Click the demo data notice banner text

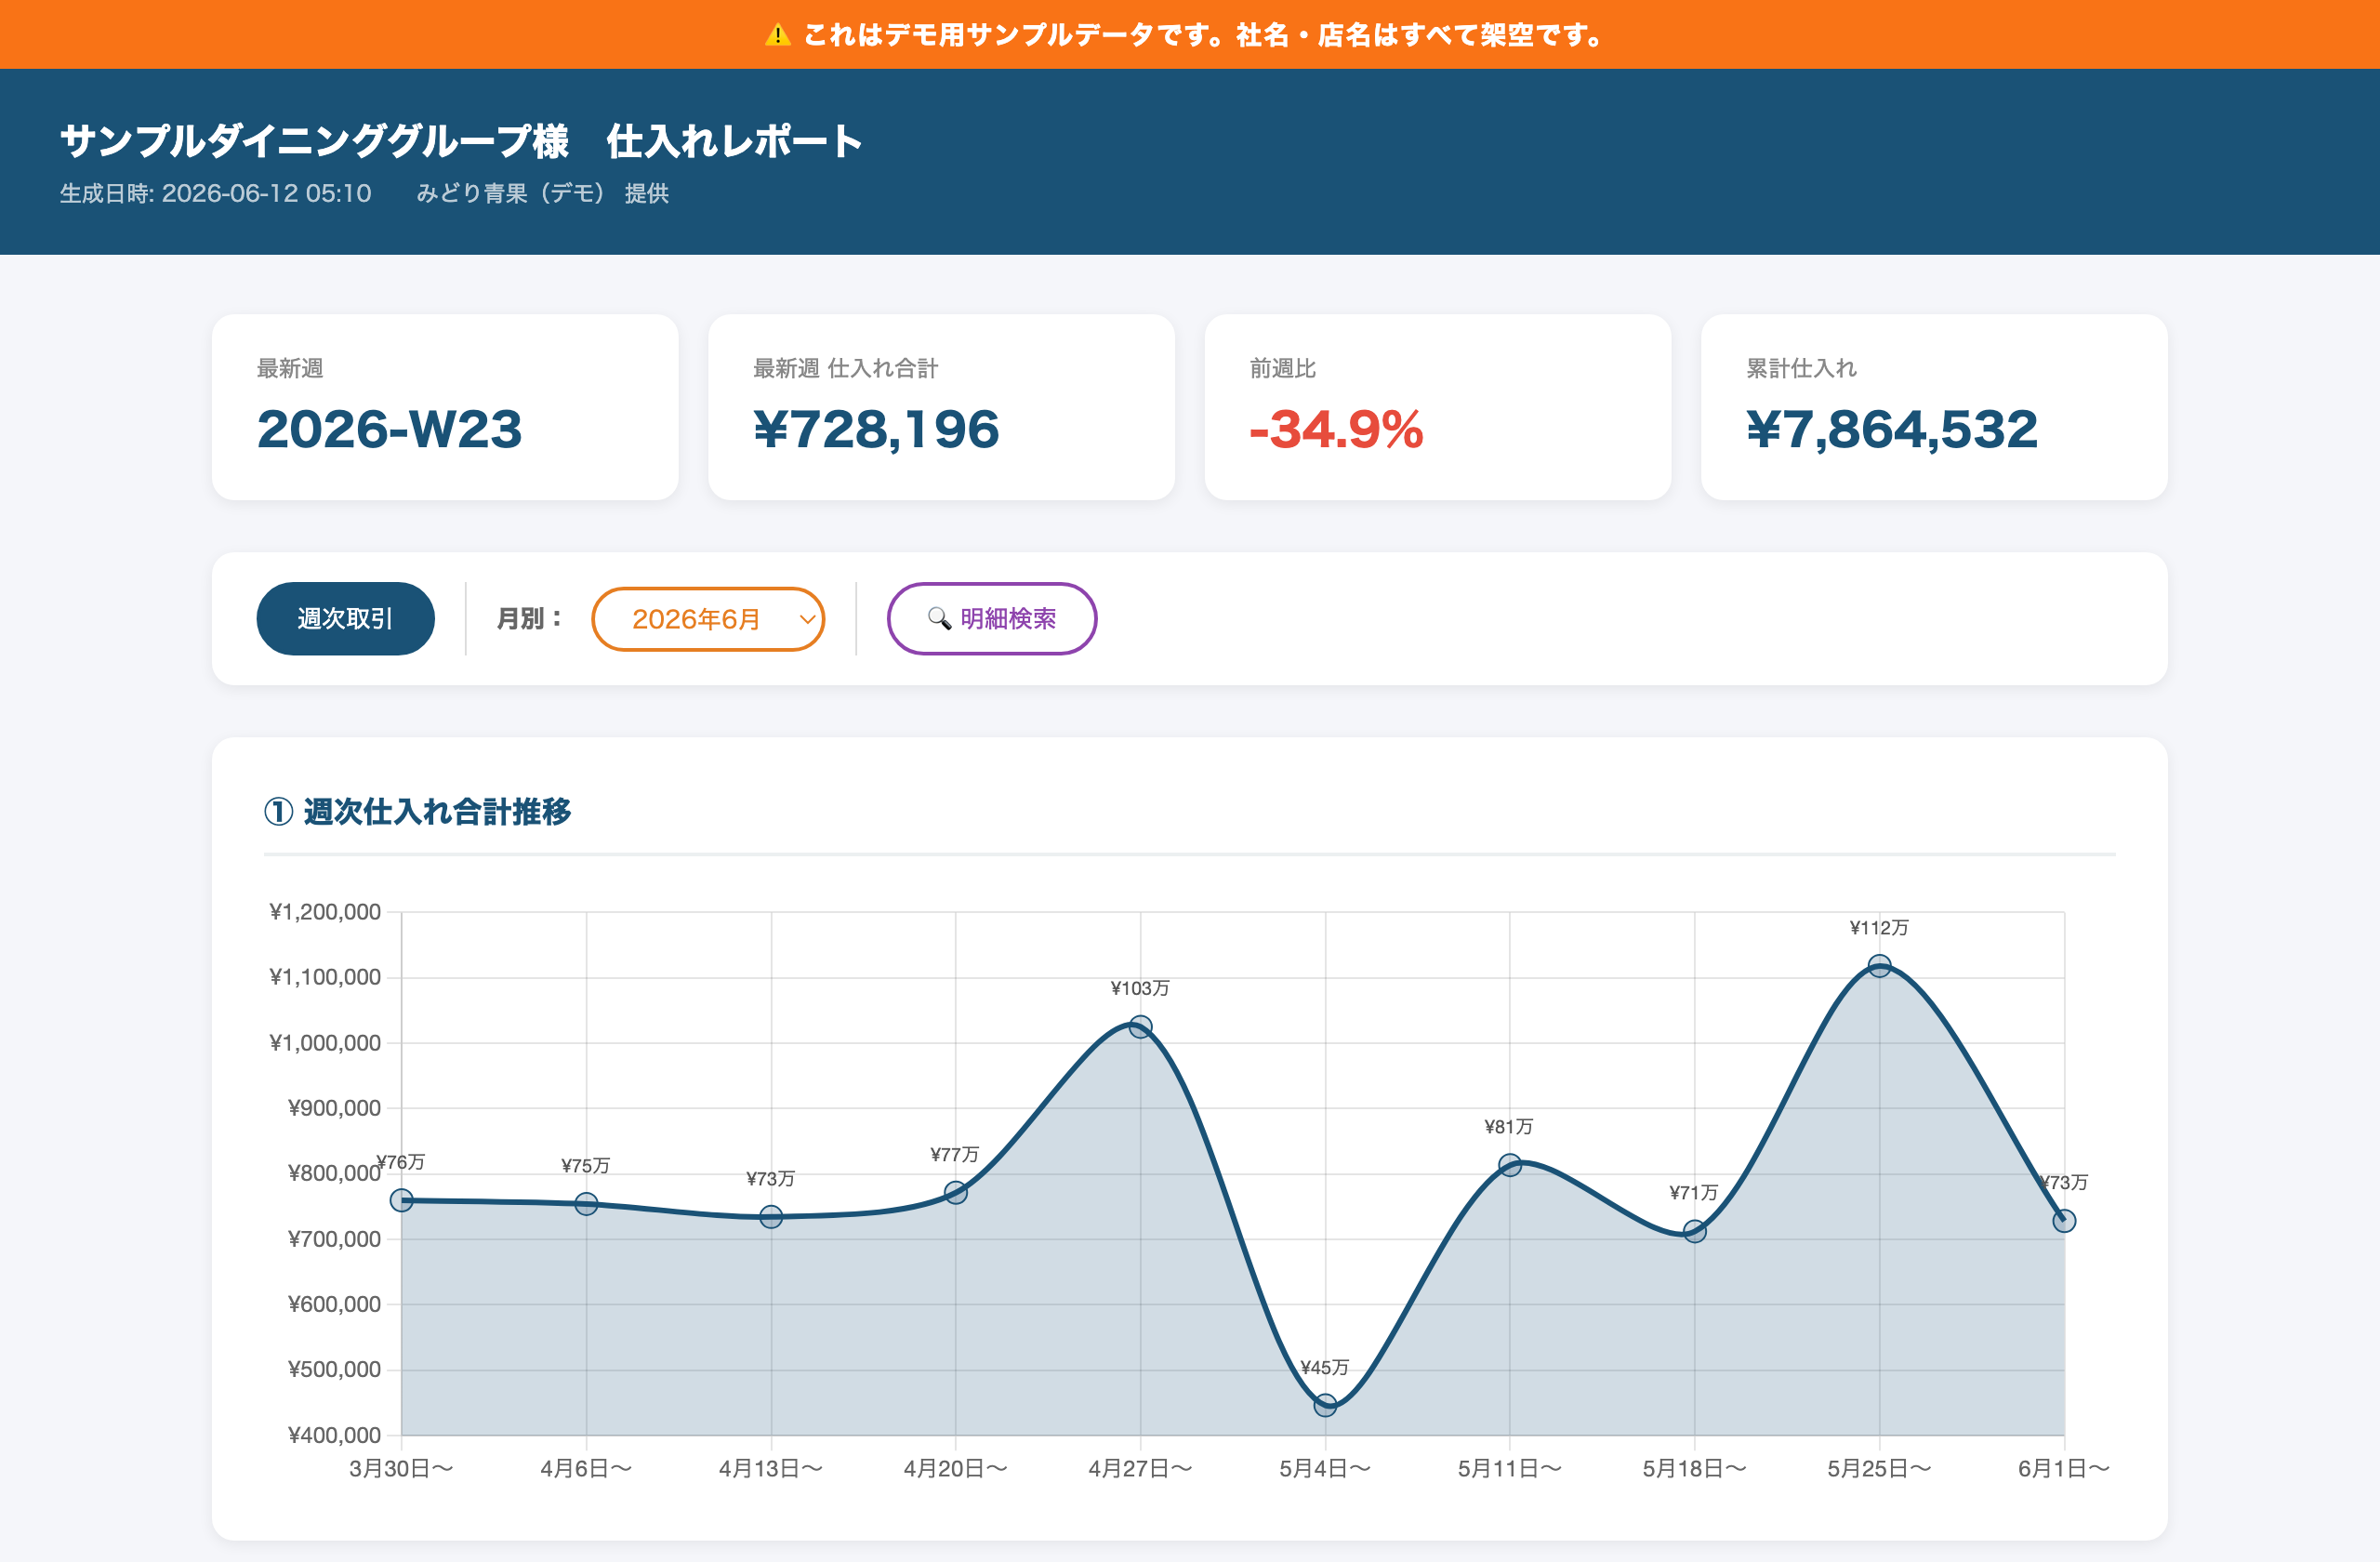tap(1203, 35)
